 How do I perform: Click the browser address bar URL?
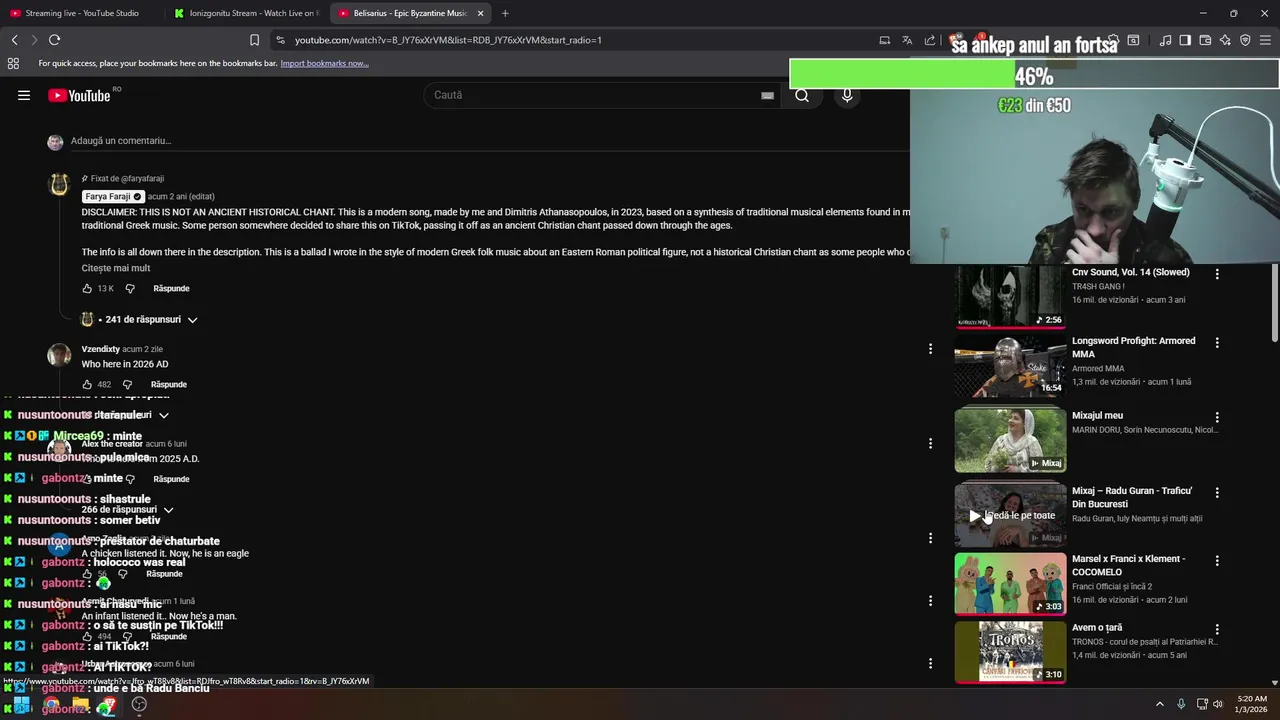pos(448,40)
